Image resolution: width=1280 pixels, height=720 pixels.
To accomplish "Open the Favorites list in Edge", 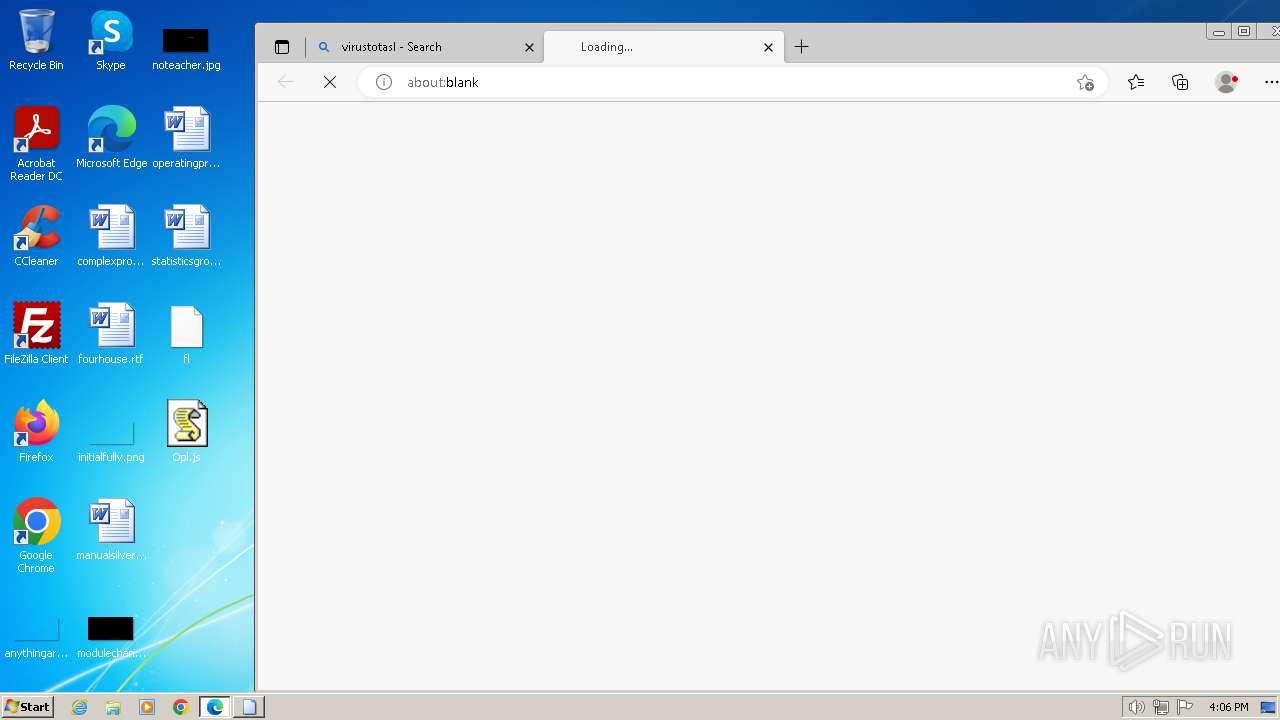I will [x=1136, y=82].
